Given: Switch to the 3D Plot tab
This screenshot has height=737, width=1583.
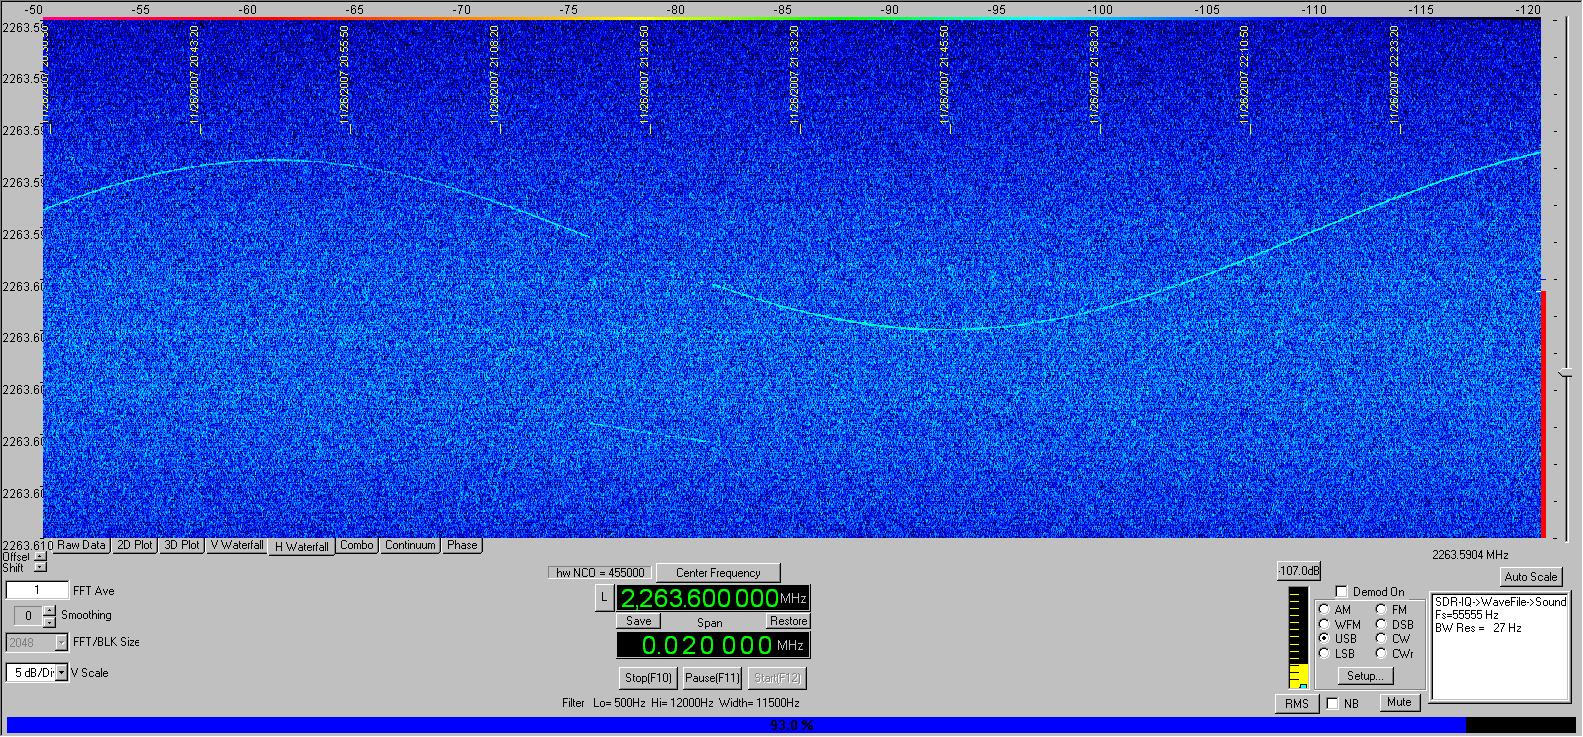Looking at the screenshot, I should pyautogui.click(x=183, y=545).
